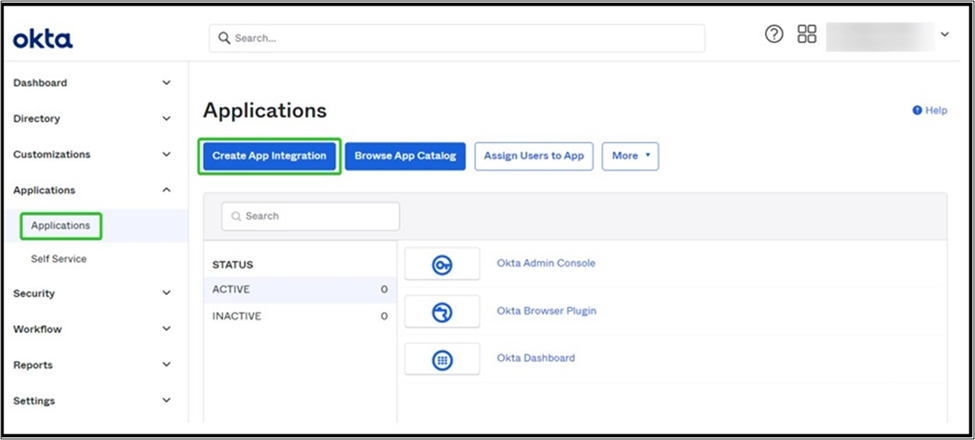Open the apps grid icon
This screenshot has width=975, height=440.
(x=806, y=34)
